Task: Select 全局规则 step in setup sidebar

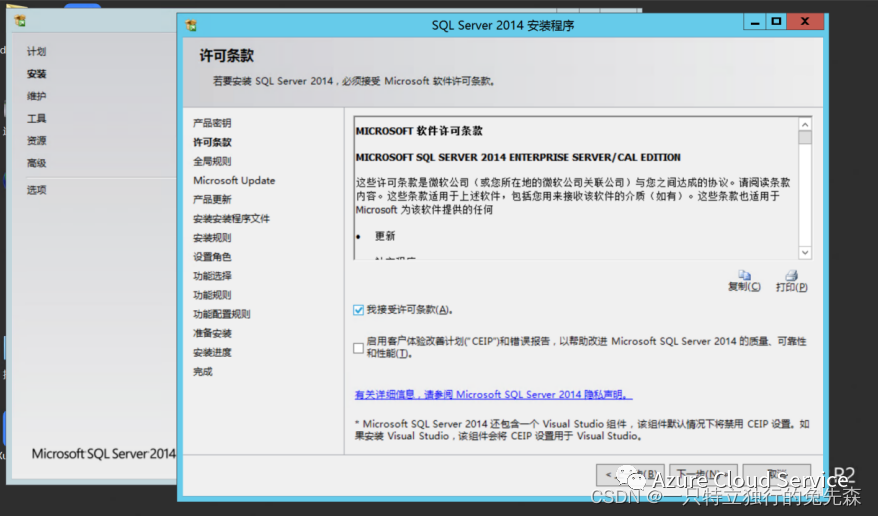Action: [x=212, y=161]
